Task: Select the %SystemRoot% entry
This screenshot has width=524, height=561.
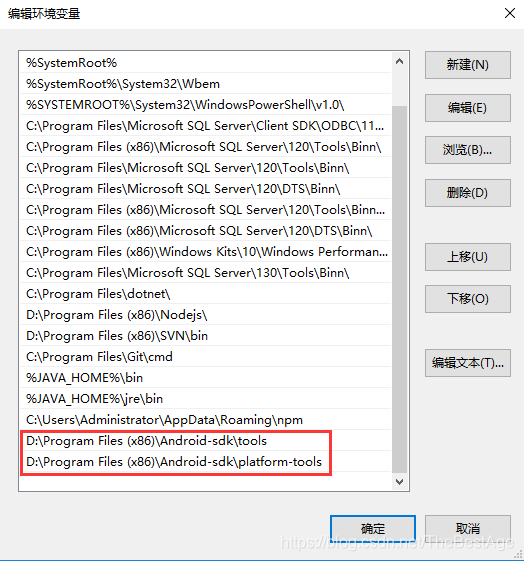Action: [x=206, y=63]
